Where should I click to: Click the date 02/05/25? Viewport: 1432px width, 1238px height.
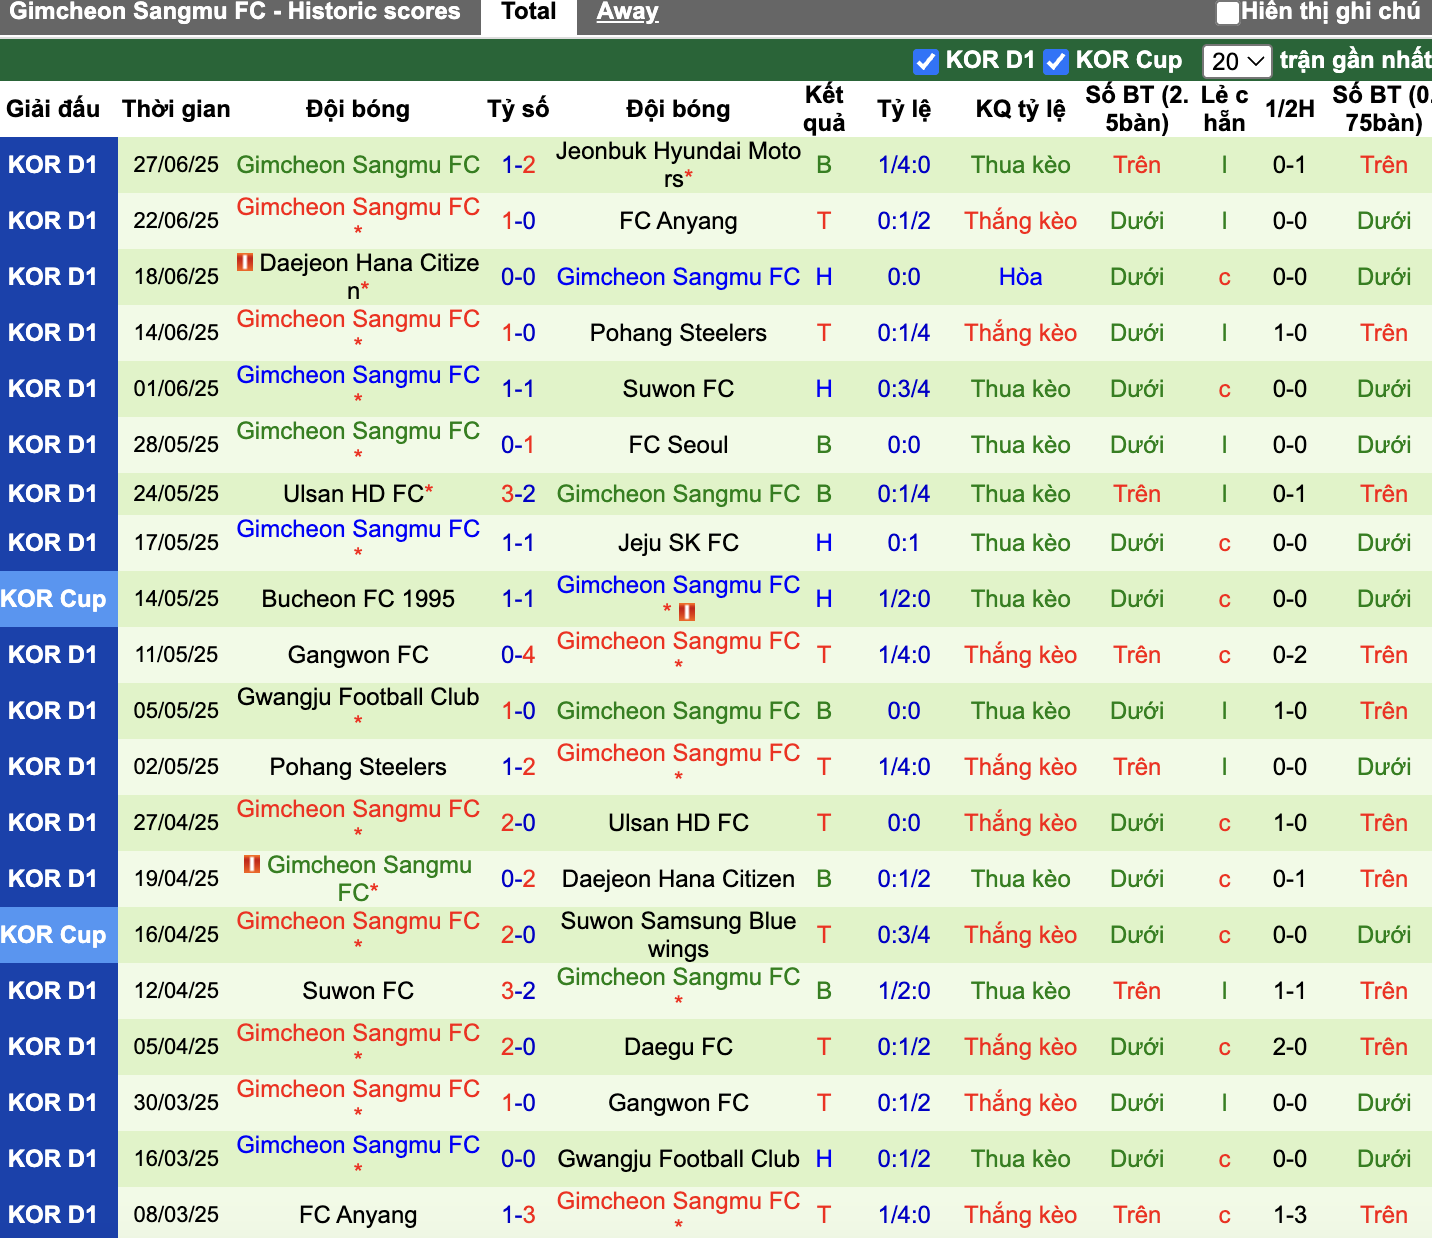176,767
